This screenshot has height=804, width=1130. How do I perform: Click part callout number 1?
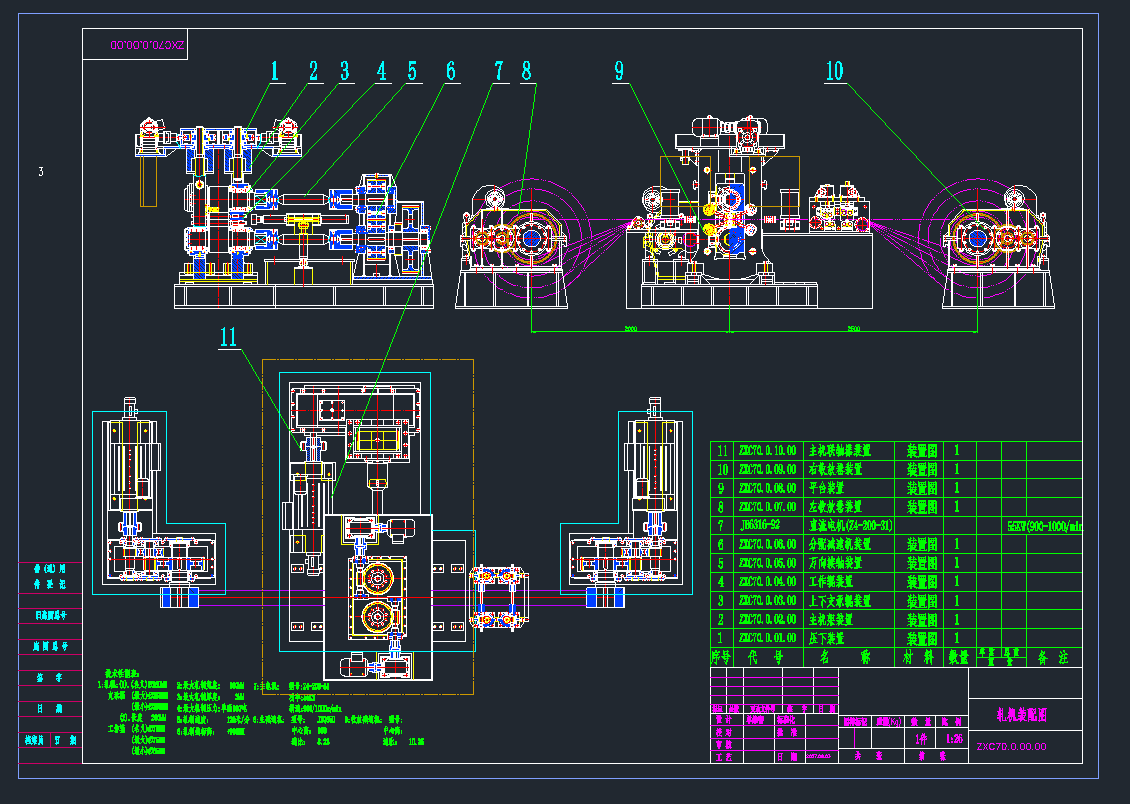277,70
